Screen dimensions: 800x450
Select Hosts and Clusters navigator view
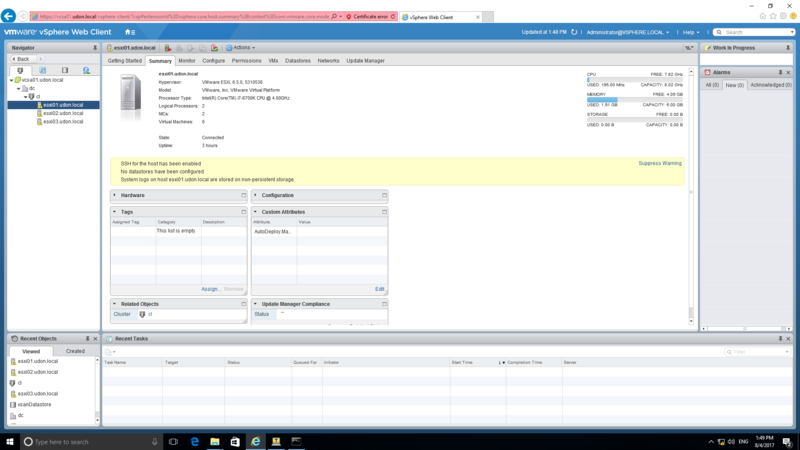20,70
